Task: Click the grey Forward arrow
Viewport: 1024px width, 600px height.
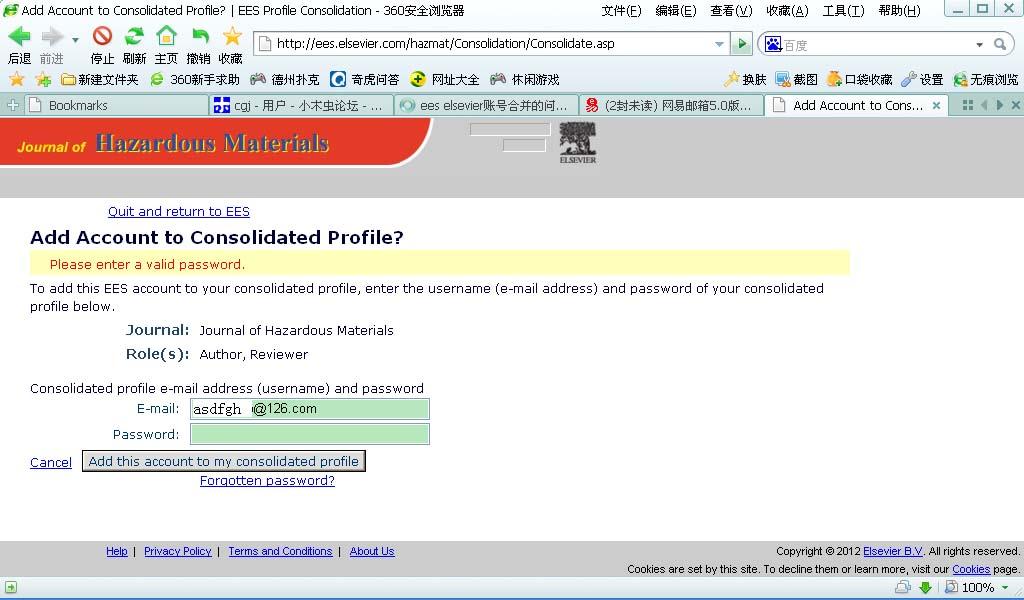Action: 52,37
